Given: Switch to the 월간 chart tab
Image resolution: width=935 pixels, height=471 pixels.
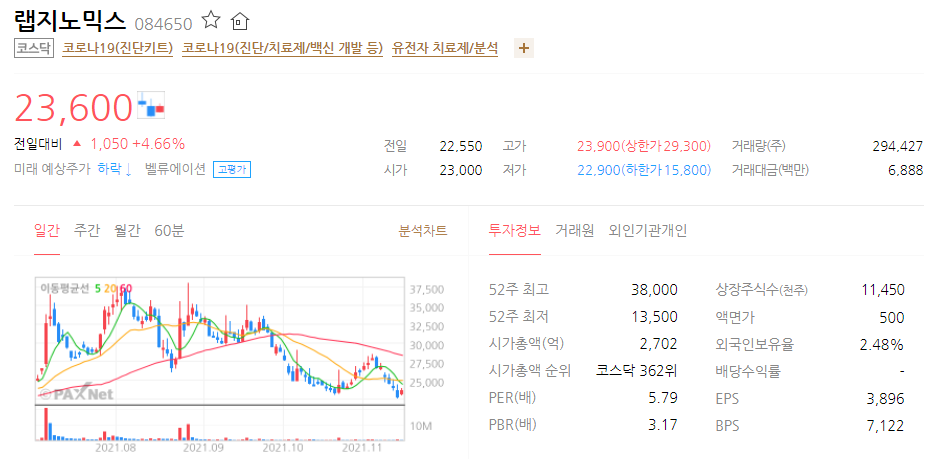Looking at the screenshot, I should tap(127, 231).
